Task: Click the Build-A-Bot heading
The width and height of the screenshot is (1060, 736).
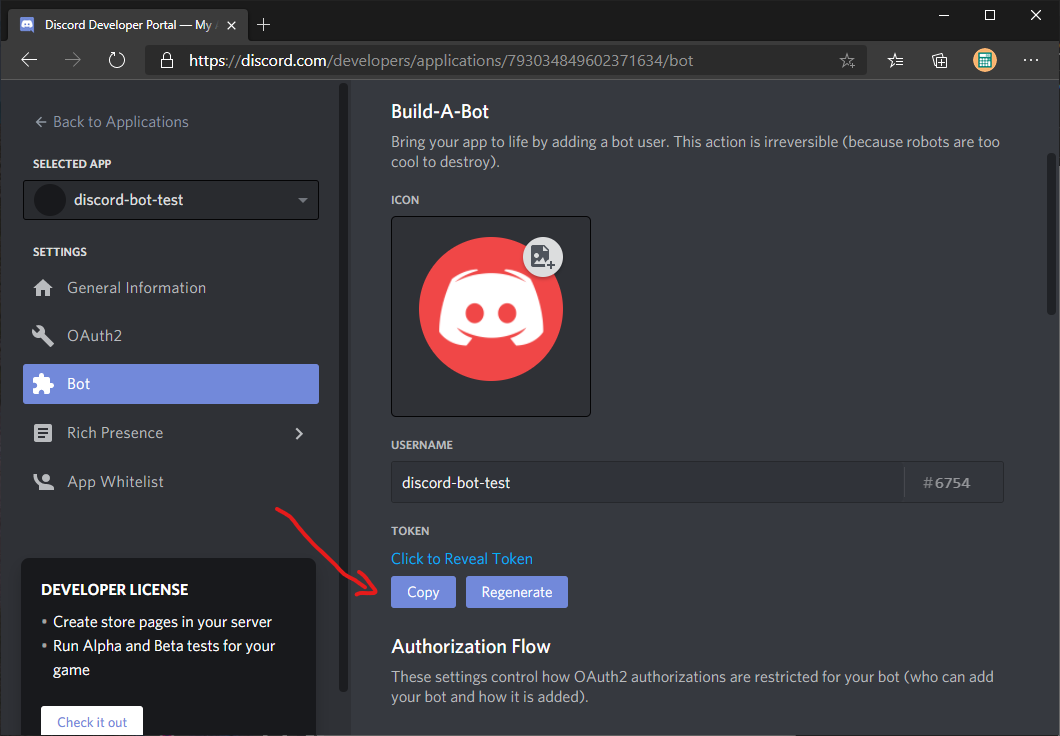Action: tap(439, 112)
